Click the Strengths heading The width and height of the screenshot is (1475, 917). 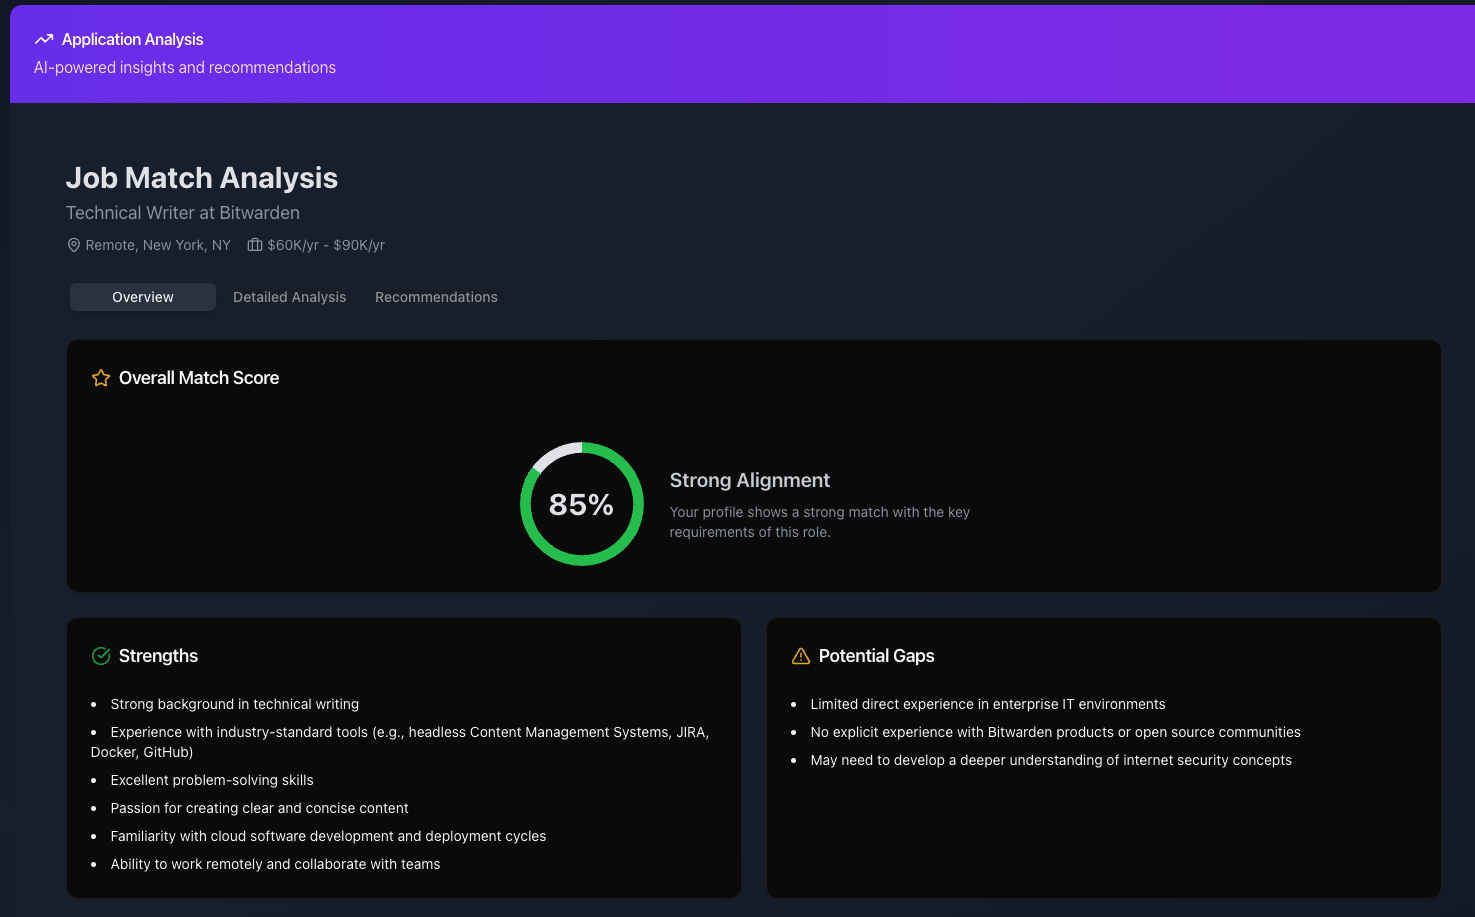158,656
